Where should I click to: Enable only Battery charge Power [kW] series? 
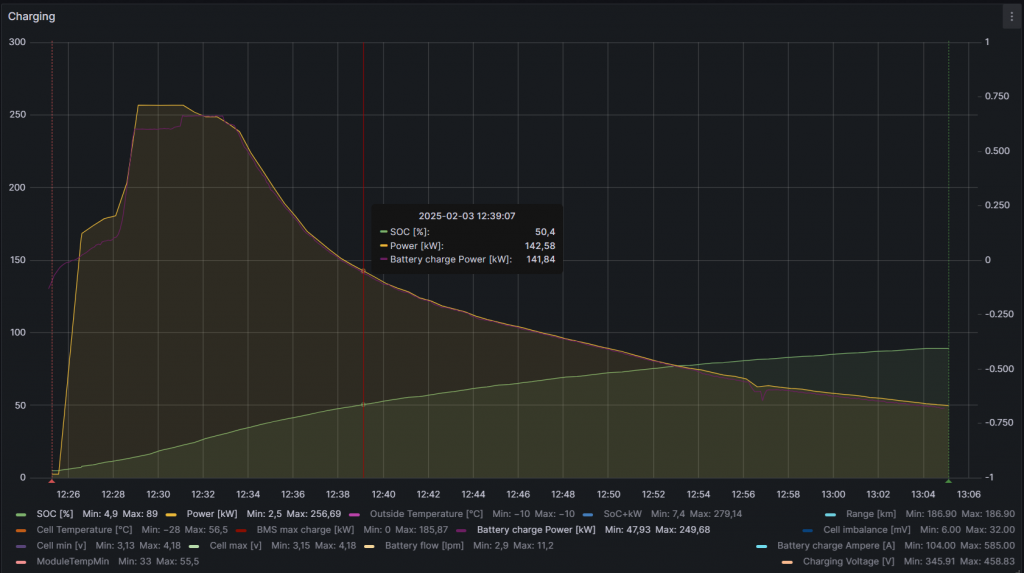pyautogui.click(x=536, y=529)
